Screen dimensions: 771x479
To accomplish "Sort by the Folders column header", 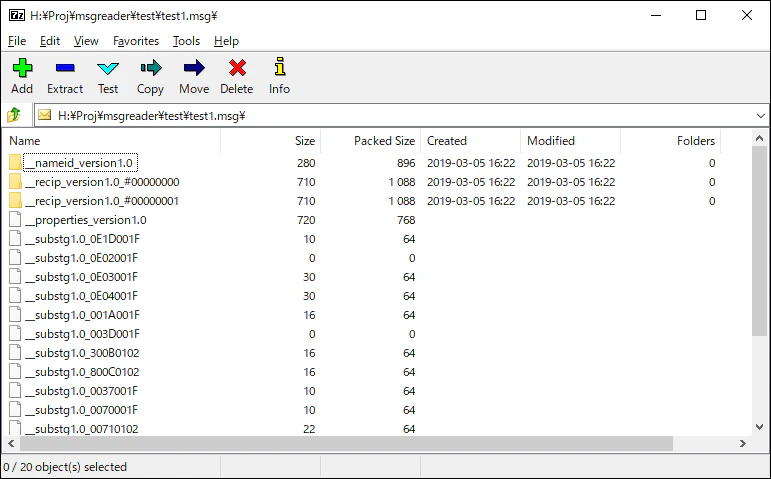I will (x=671, y=141).
